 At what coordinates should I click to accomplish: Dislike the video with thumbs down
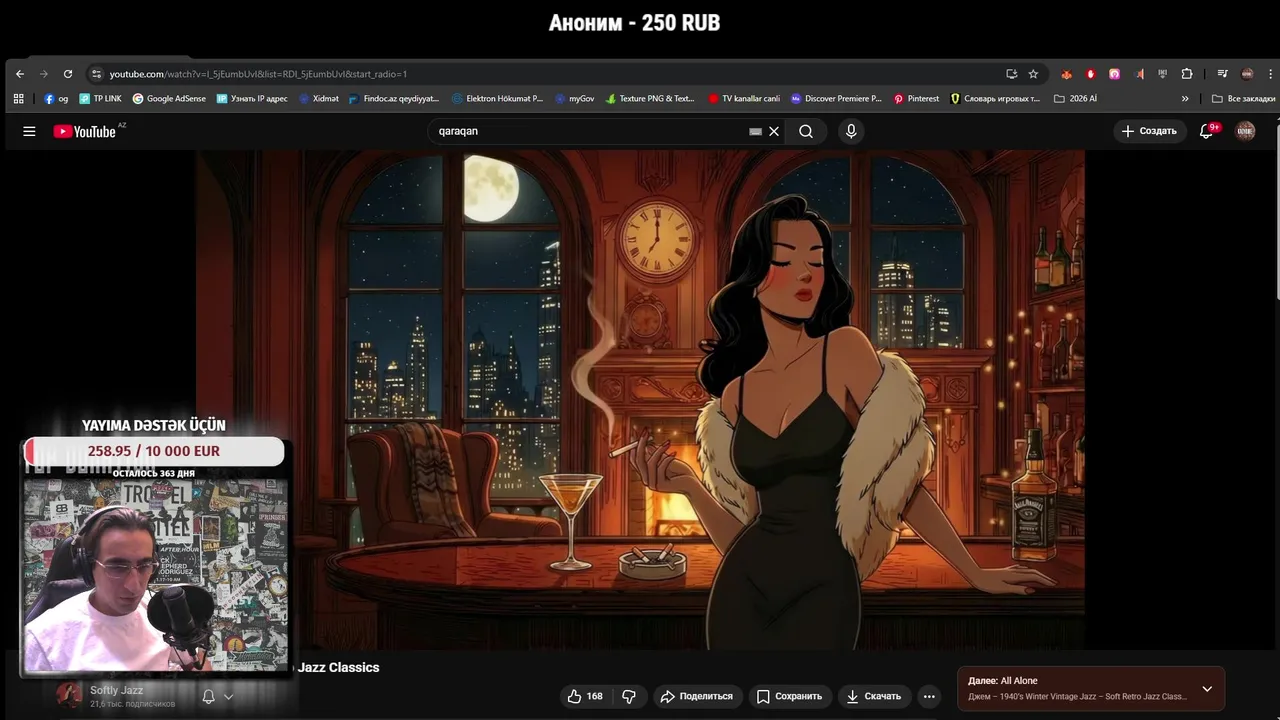[629, 696]
